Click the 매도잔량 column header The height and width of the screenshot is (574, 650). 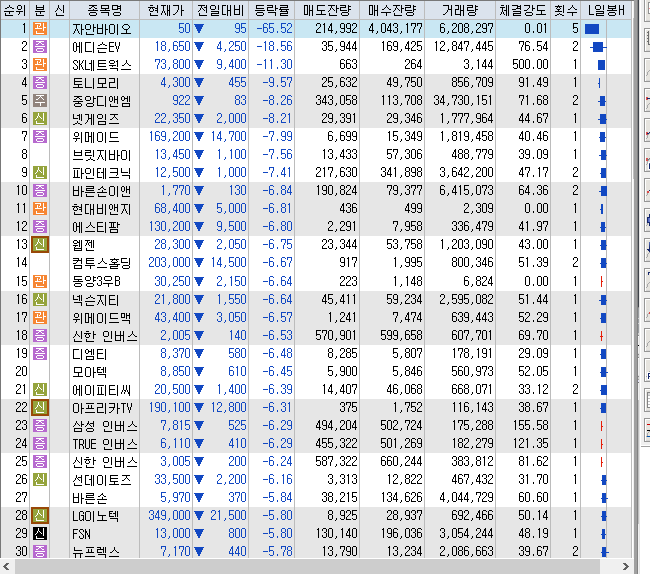(x=327, y=10)
